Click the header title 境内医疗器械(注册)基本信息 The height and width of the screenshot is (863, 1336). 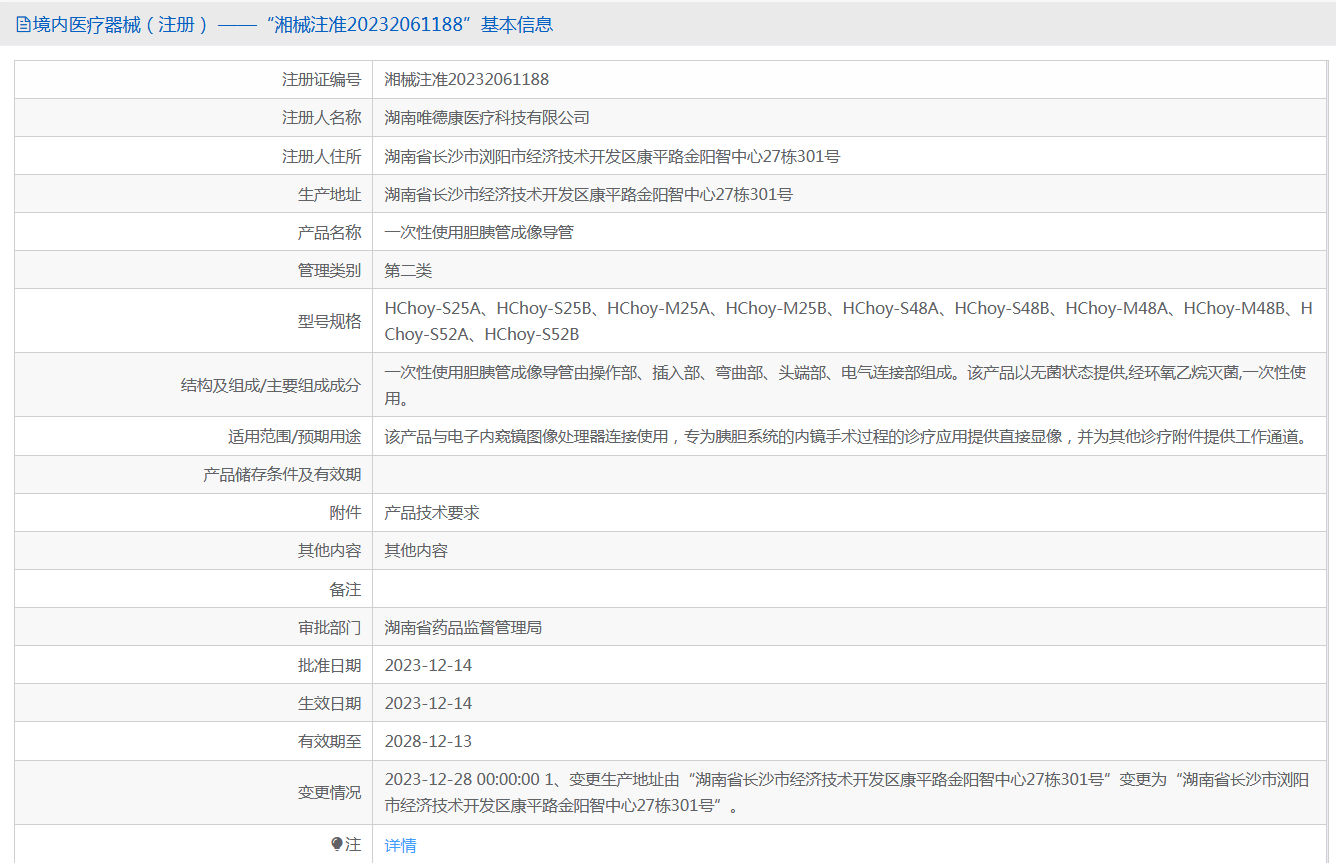[293, 25]
